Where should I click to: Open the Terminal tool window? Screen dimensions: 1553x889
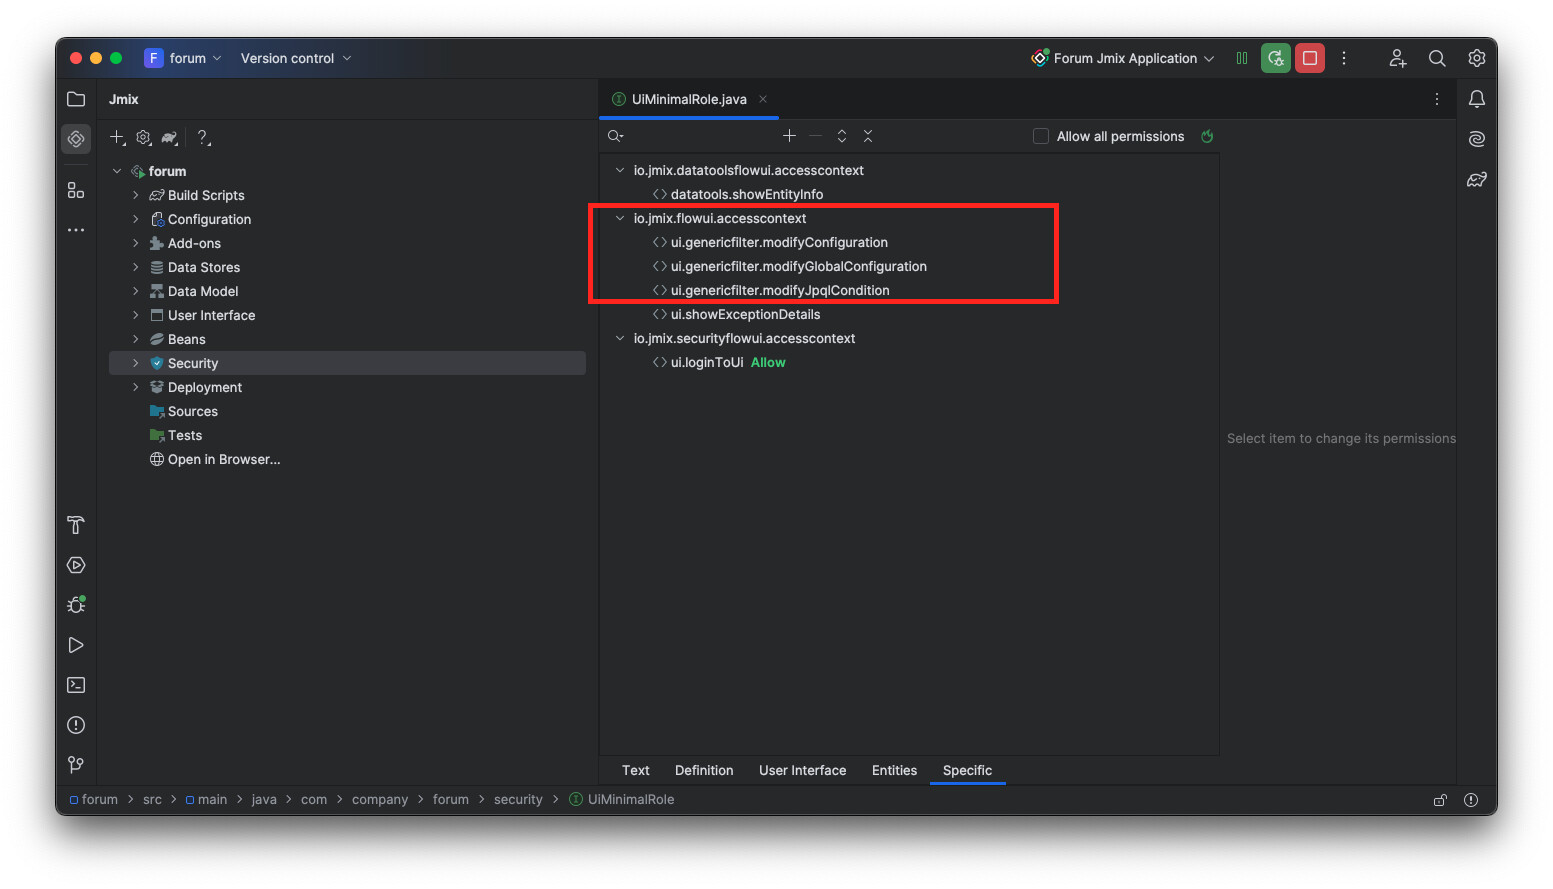(76, 685)
